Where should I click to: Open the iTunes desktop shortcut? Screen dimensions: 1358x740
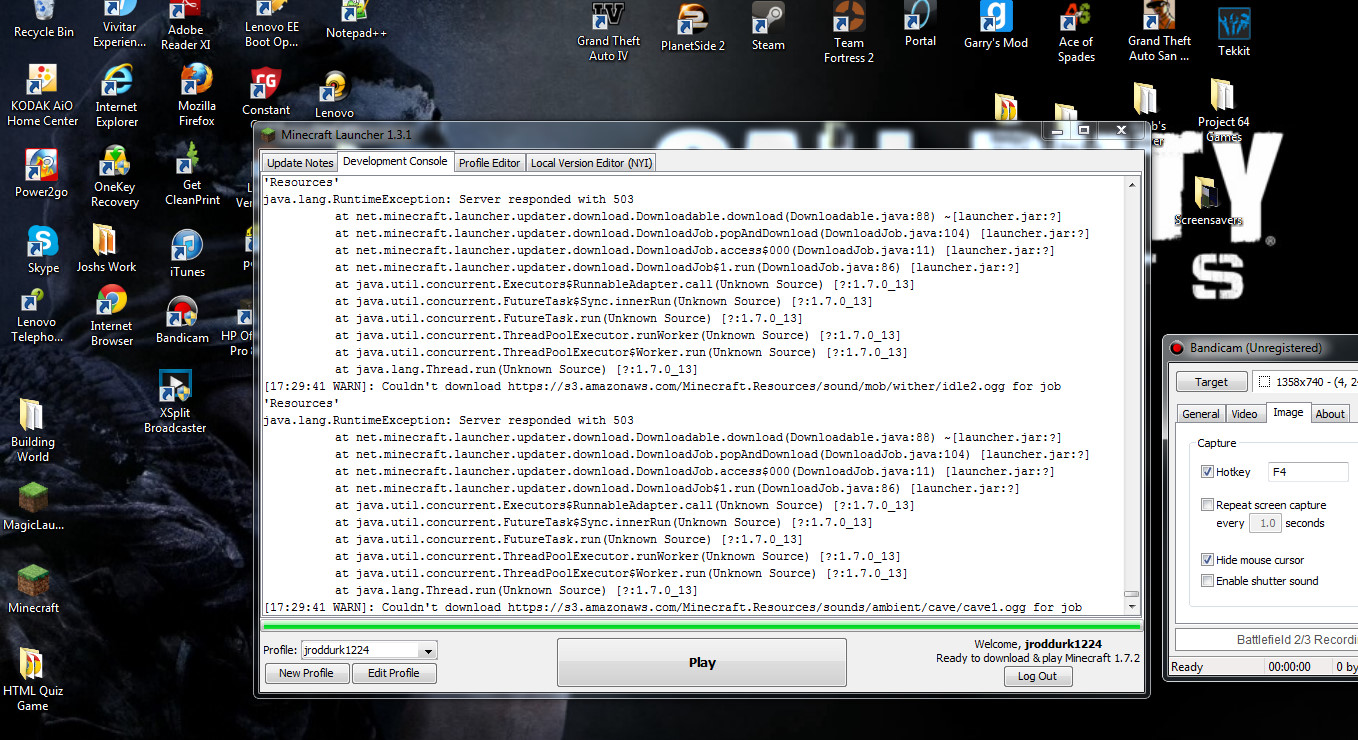(x=187, y=254)
